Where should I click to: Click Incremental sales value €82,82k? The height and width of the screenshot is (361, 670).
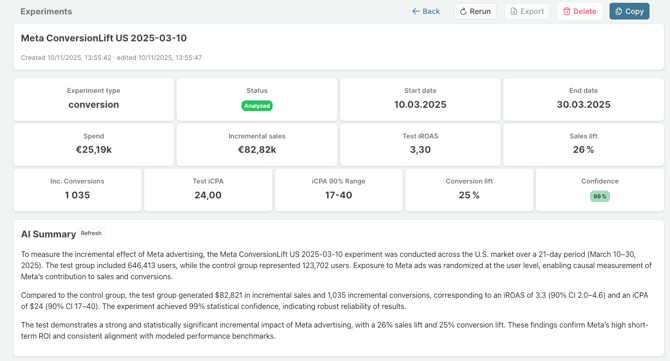pyautogui.click(x=257, y=150)
